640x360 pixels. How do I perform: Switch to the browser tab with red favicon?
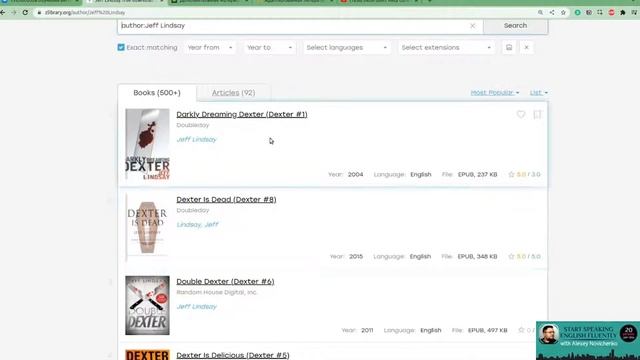tap(380, 2)
